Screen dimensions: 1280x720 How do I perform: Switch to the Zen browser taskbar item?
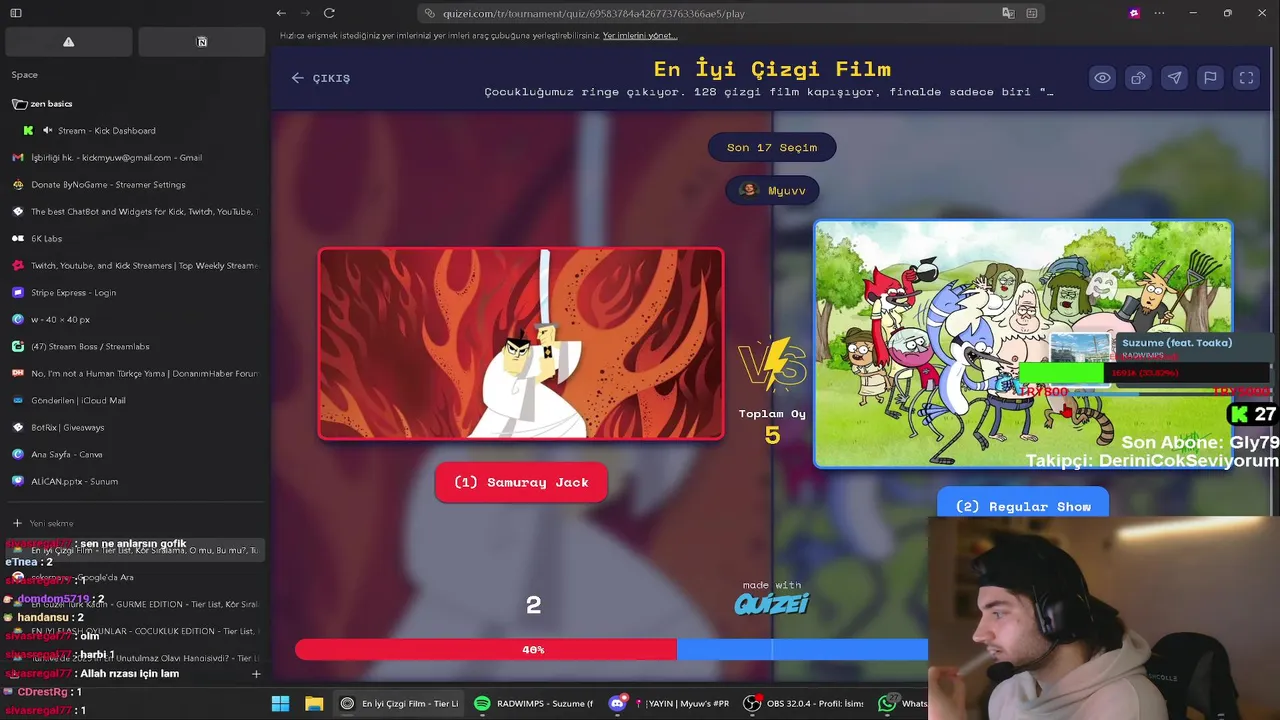pos(399,703)
